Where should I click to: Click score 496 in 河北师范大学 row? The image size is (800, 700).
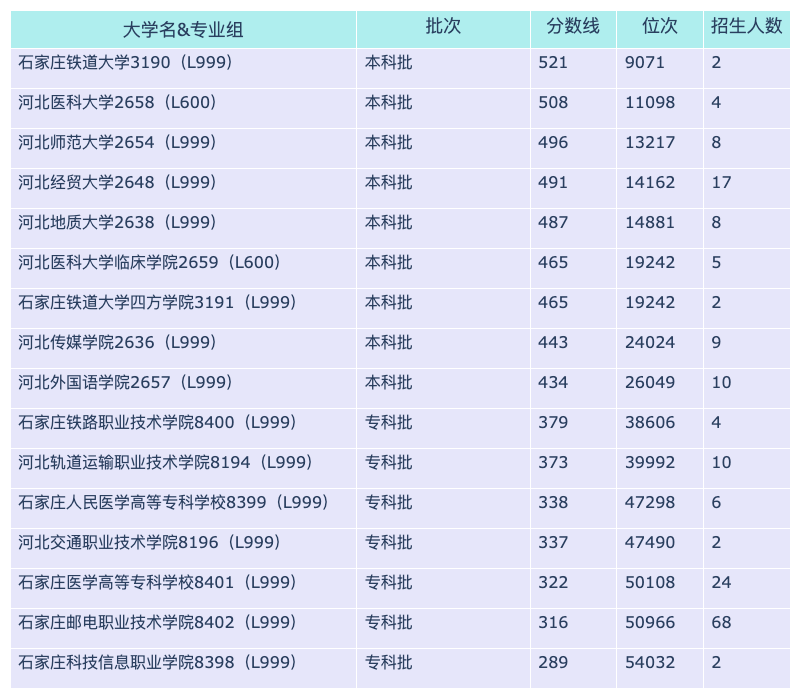pyautogui.click(x=553, y=142)
